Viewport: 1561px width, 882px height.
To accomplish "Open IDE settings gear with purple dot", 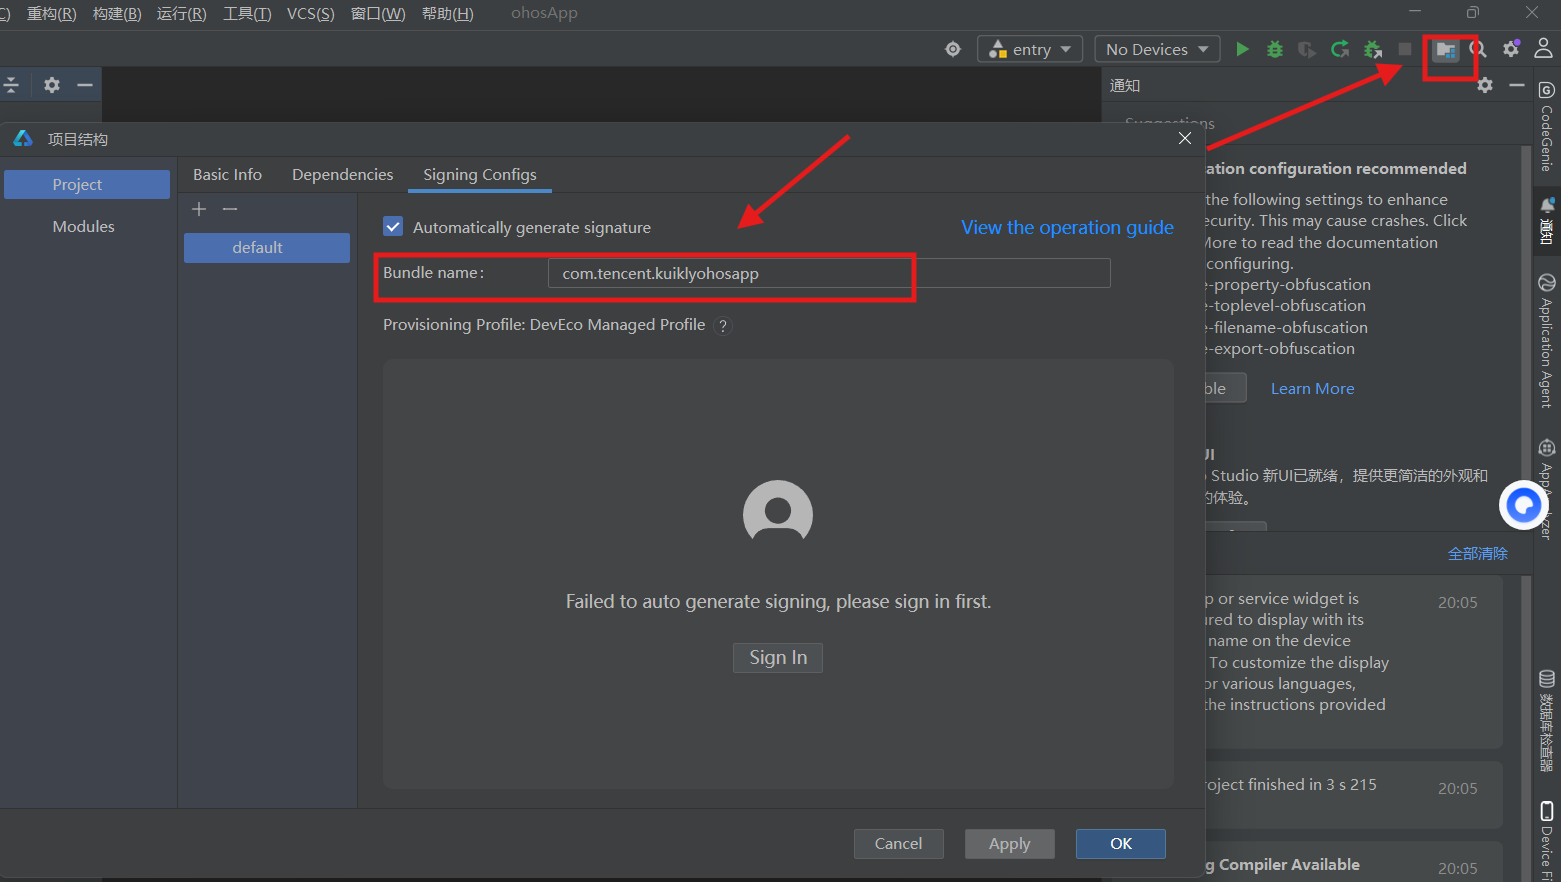I will 1511,48.
